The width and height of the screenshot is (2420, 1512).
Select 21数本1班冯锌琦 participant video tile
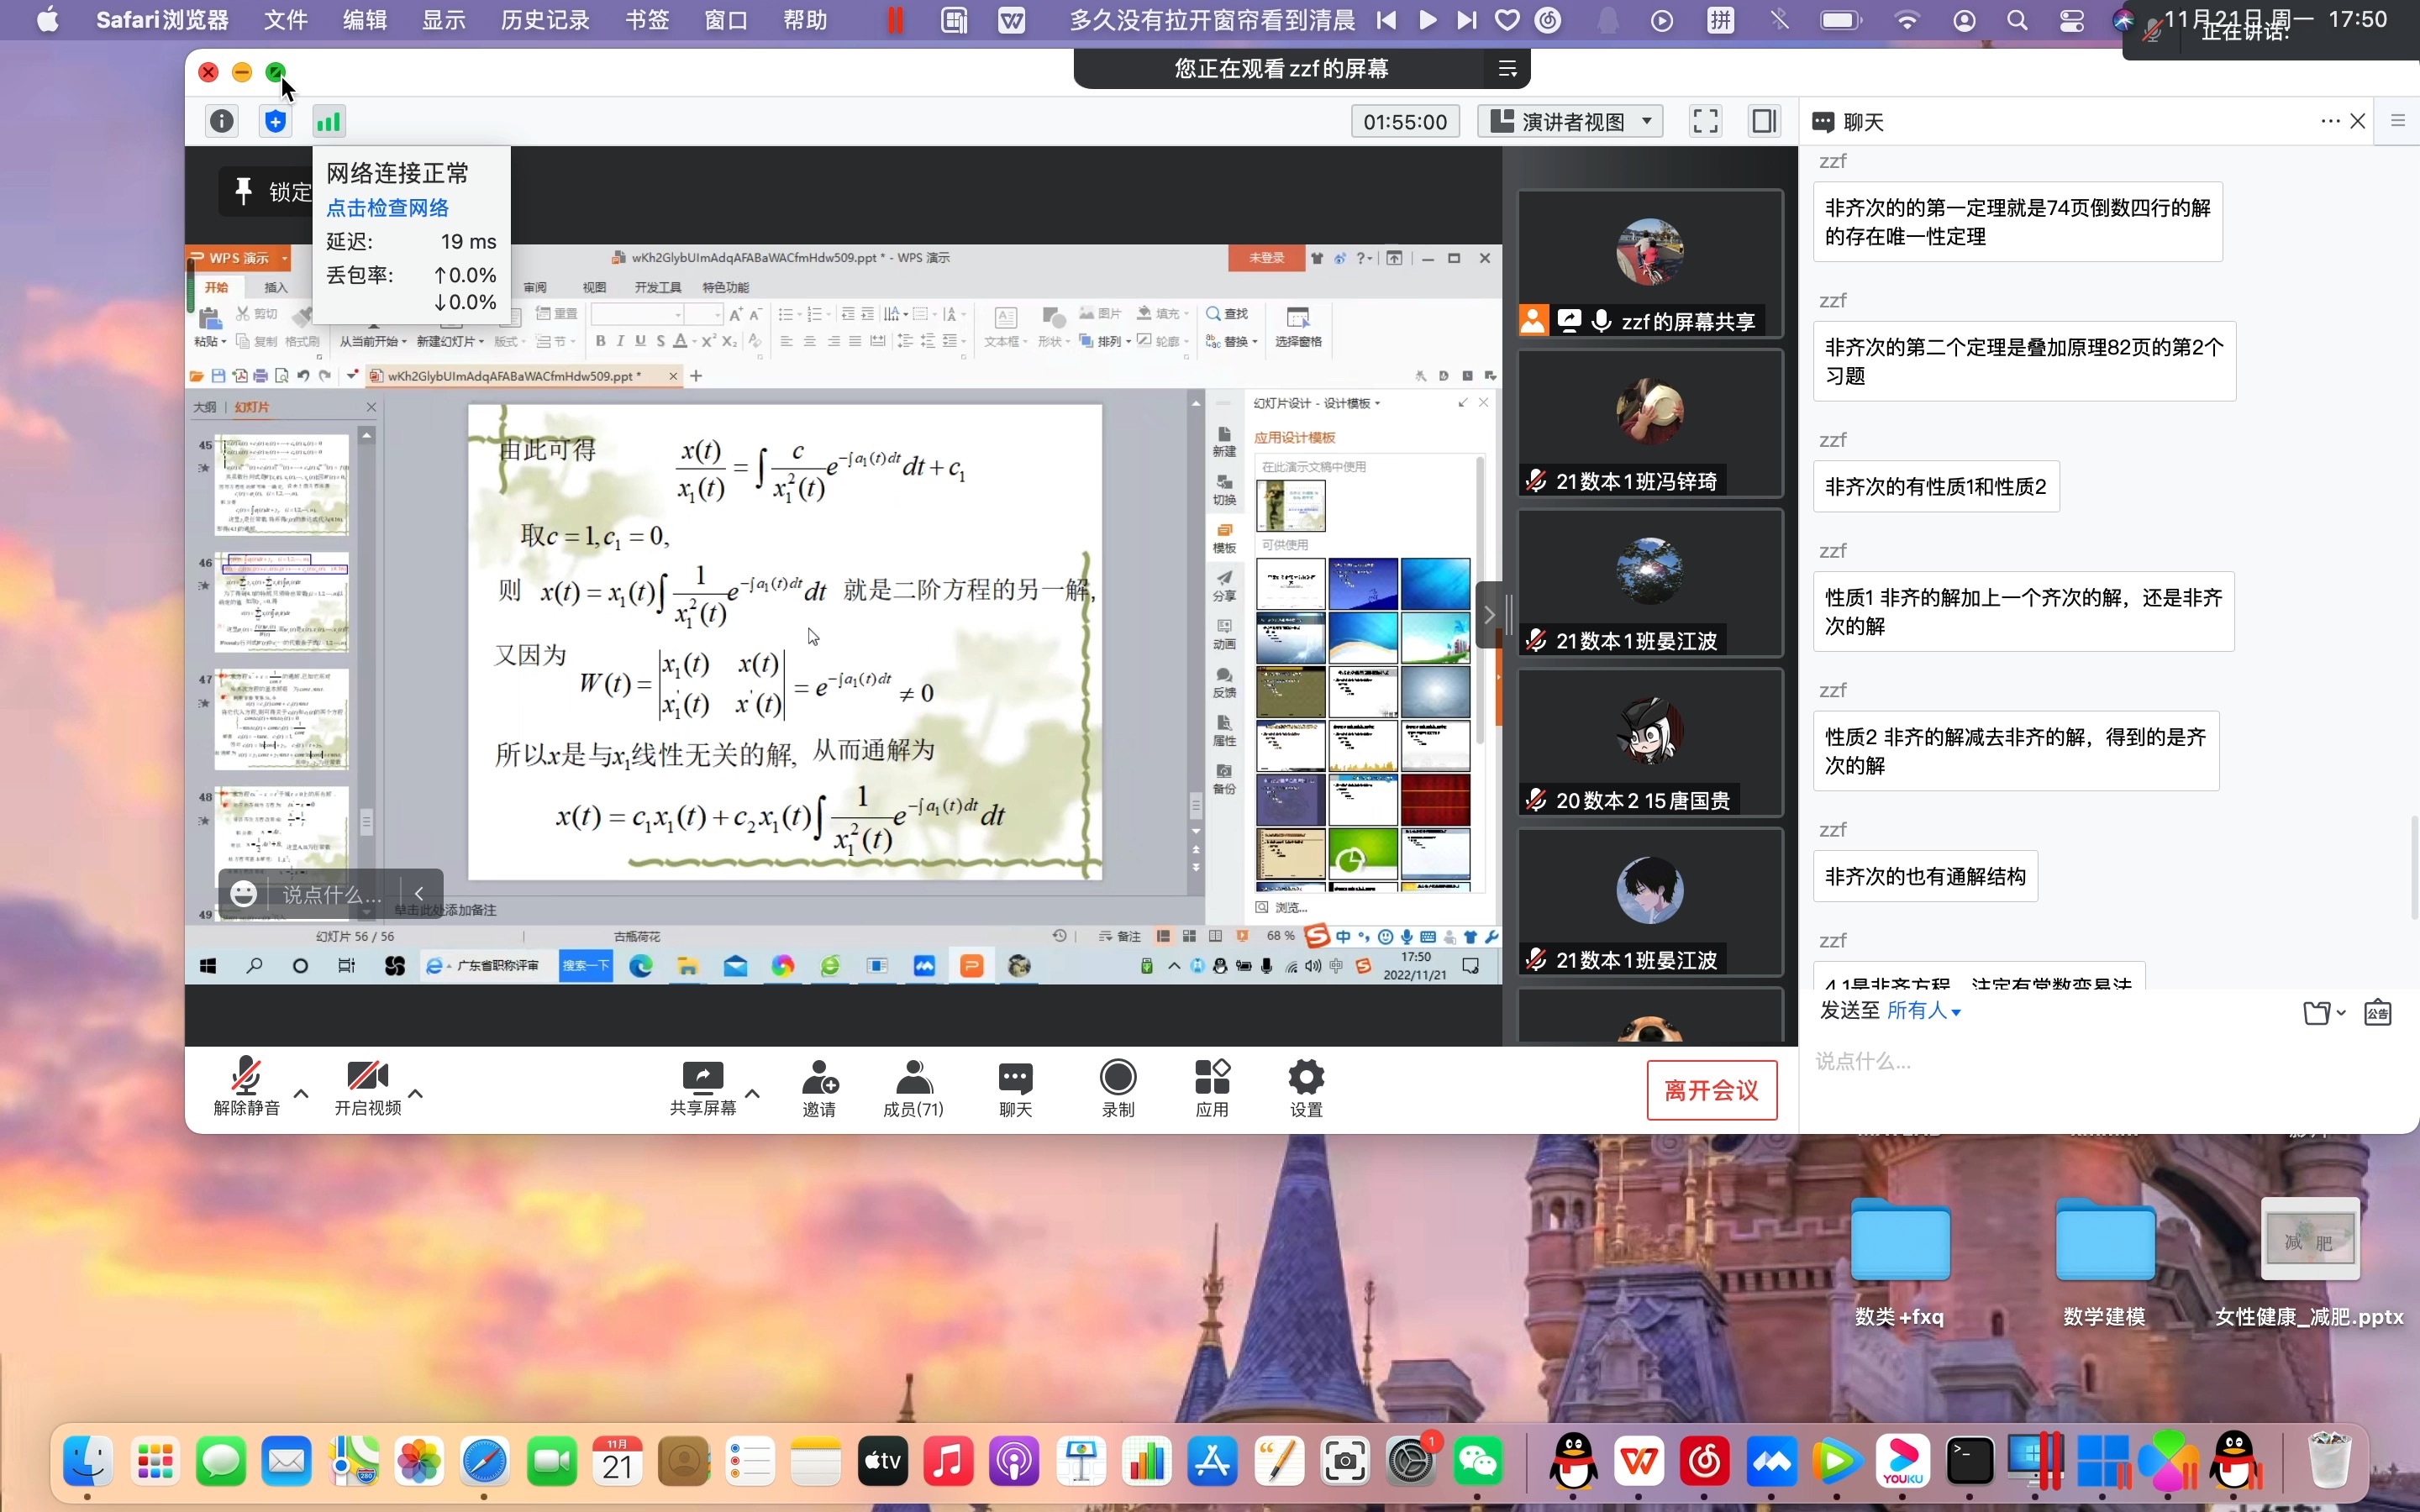[1650, 424]
